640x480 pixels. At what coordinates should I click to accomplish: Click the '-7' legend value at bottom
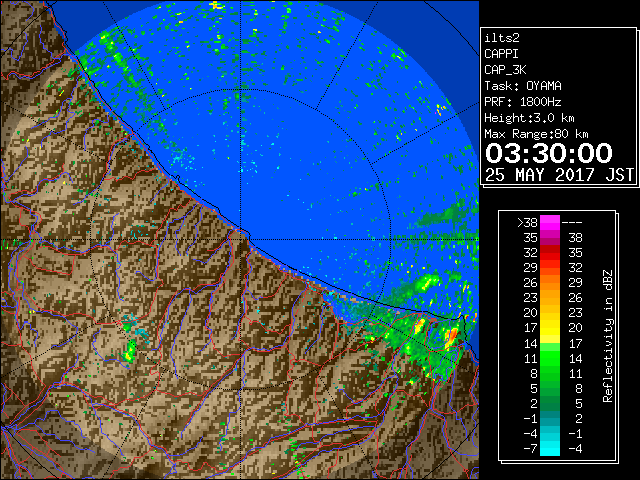pos(530,449)
